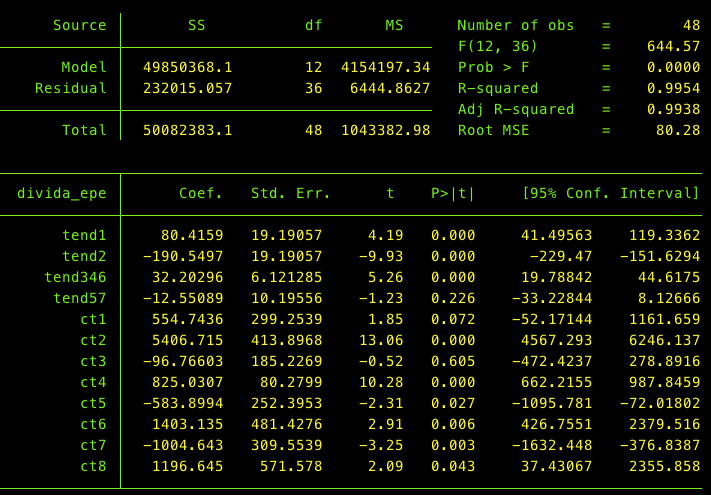711x495 pixels.
Task: Click tend57 standard error 10.19556
Action: click(287, 298)
